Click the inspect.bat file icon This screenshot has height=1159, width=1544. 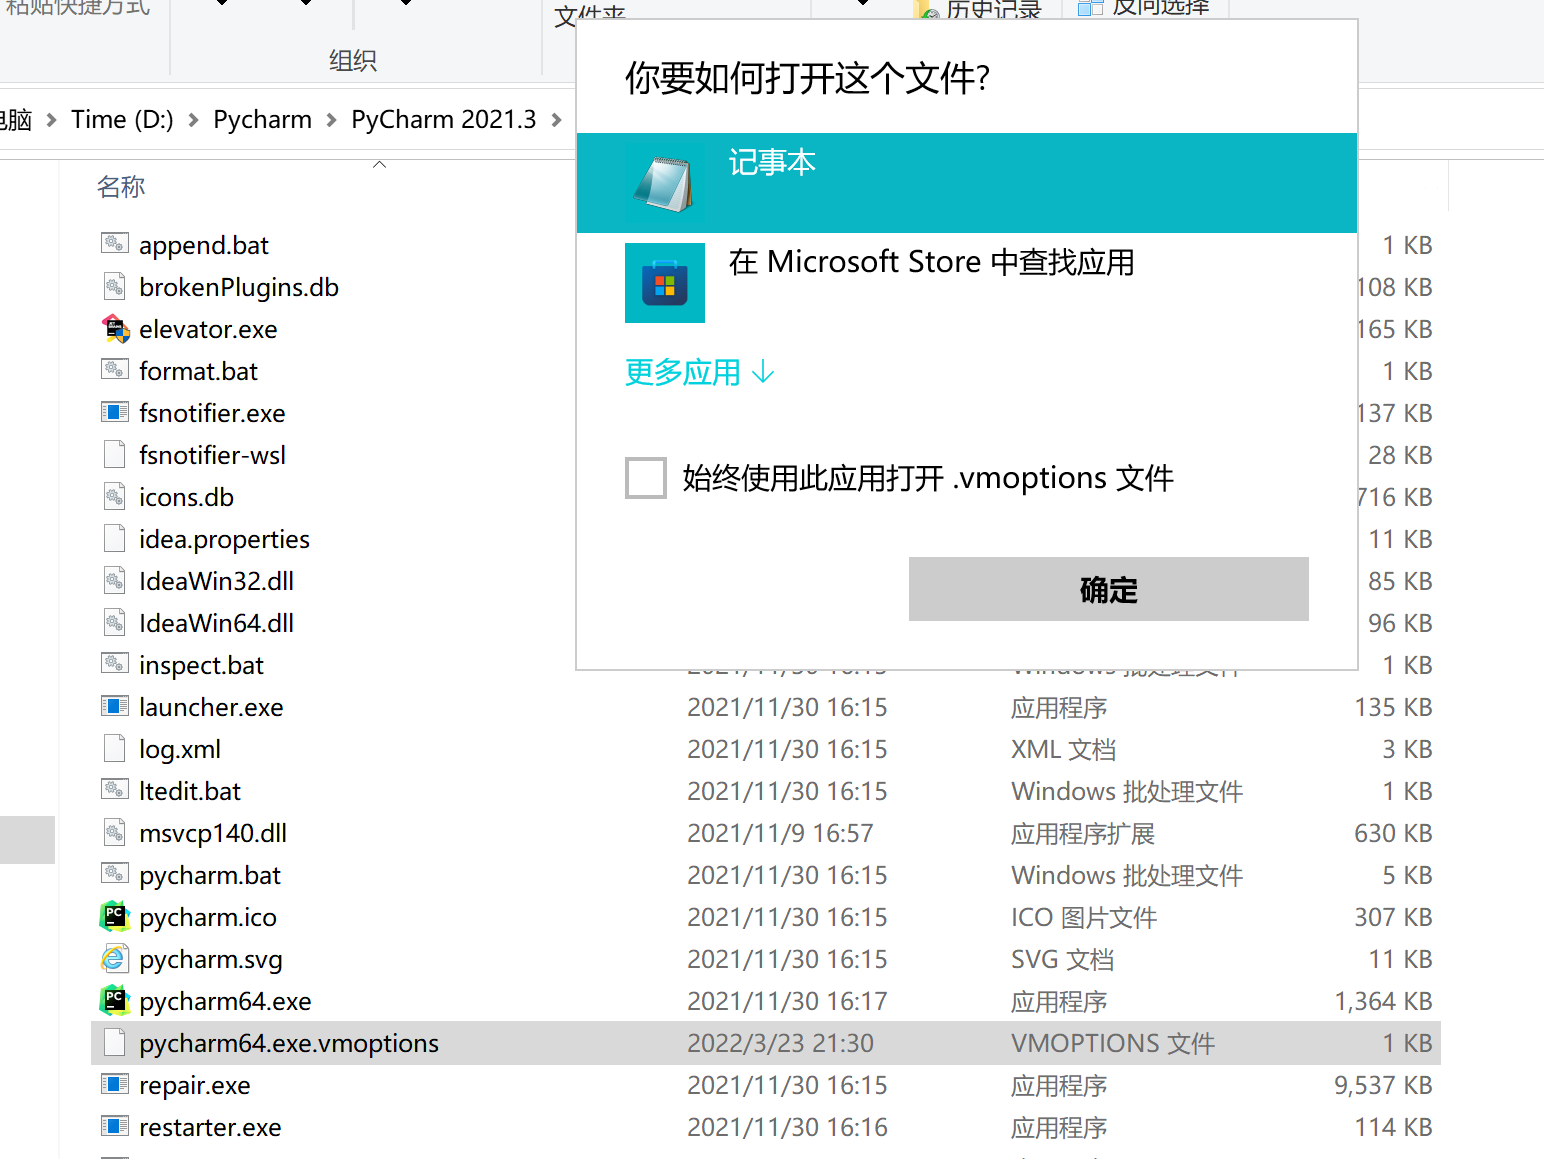[x=115, y=664]
